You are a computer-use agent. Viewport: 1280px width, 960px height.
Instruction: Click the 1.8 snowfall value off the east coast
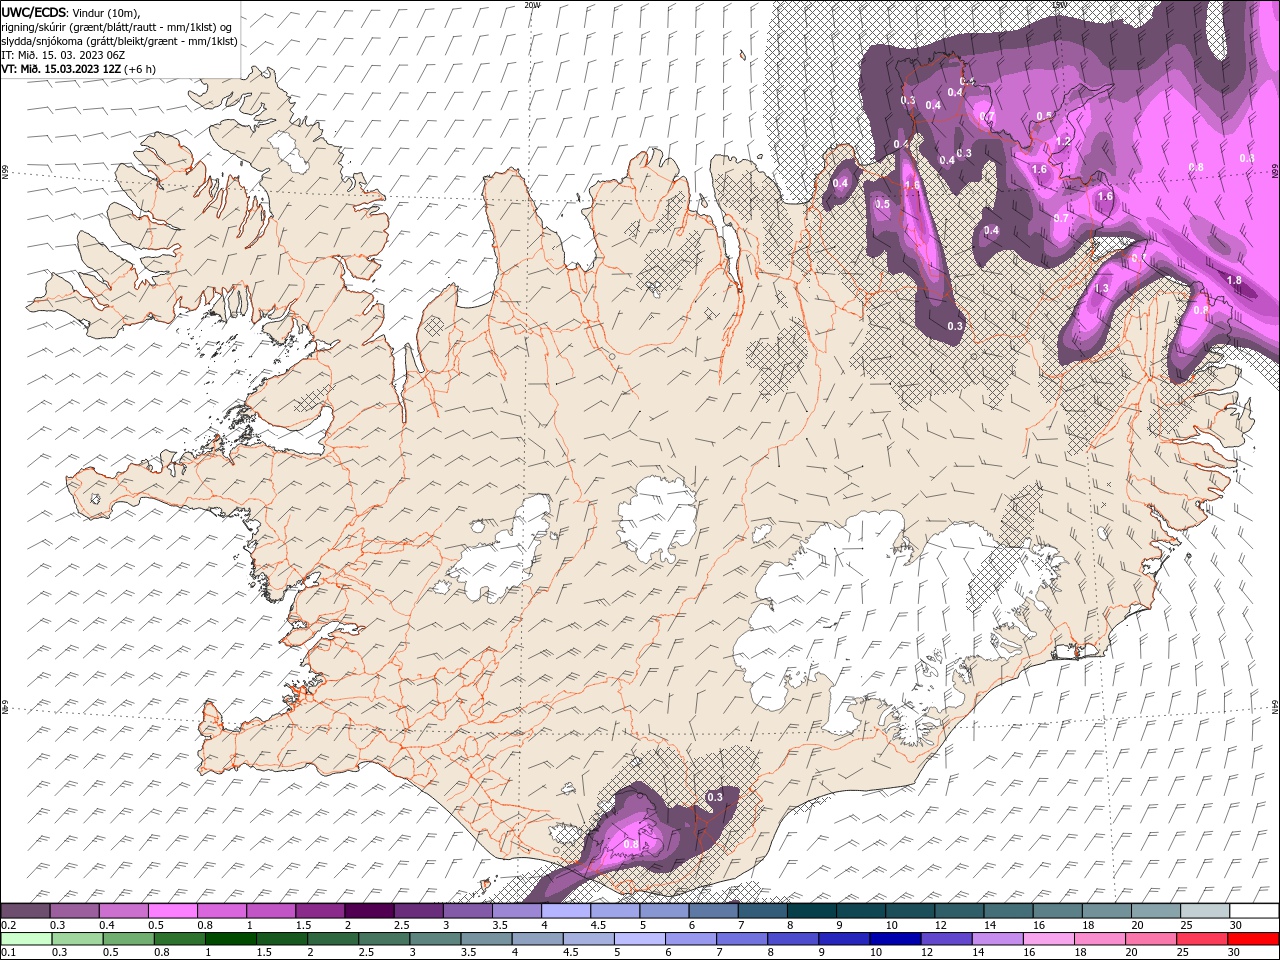pyautogui.click(x=1234, y=280)
